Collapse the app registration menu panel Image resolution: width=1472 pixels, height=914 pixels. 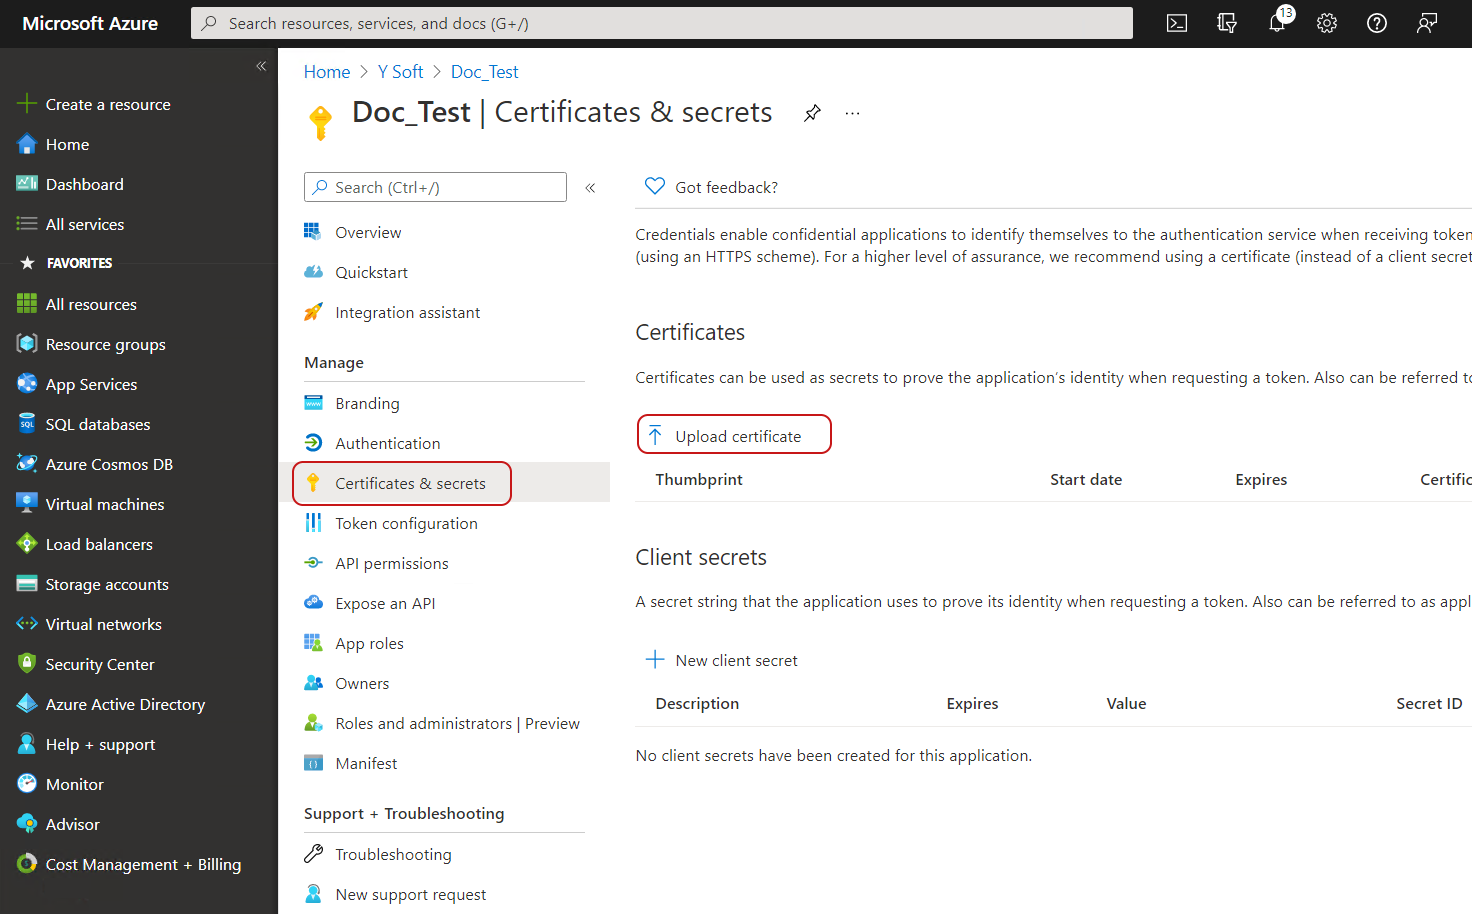click(x=590, y=188)
